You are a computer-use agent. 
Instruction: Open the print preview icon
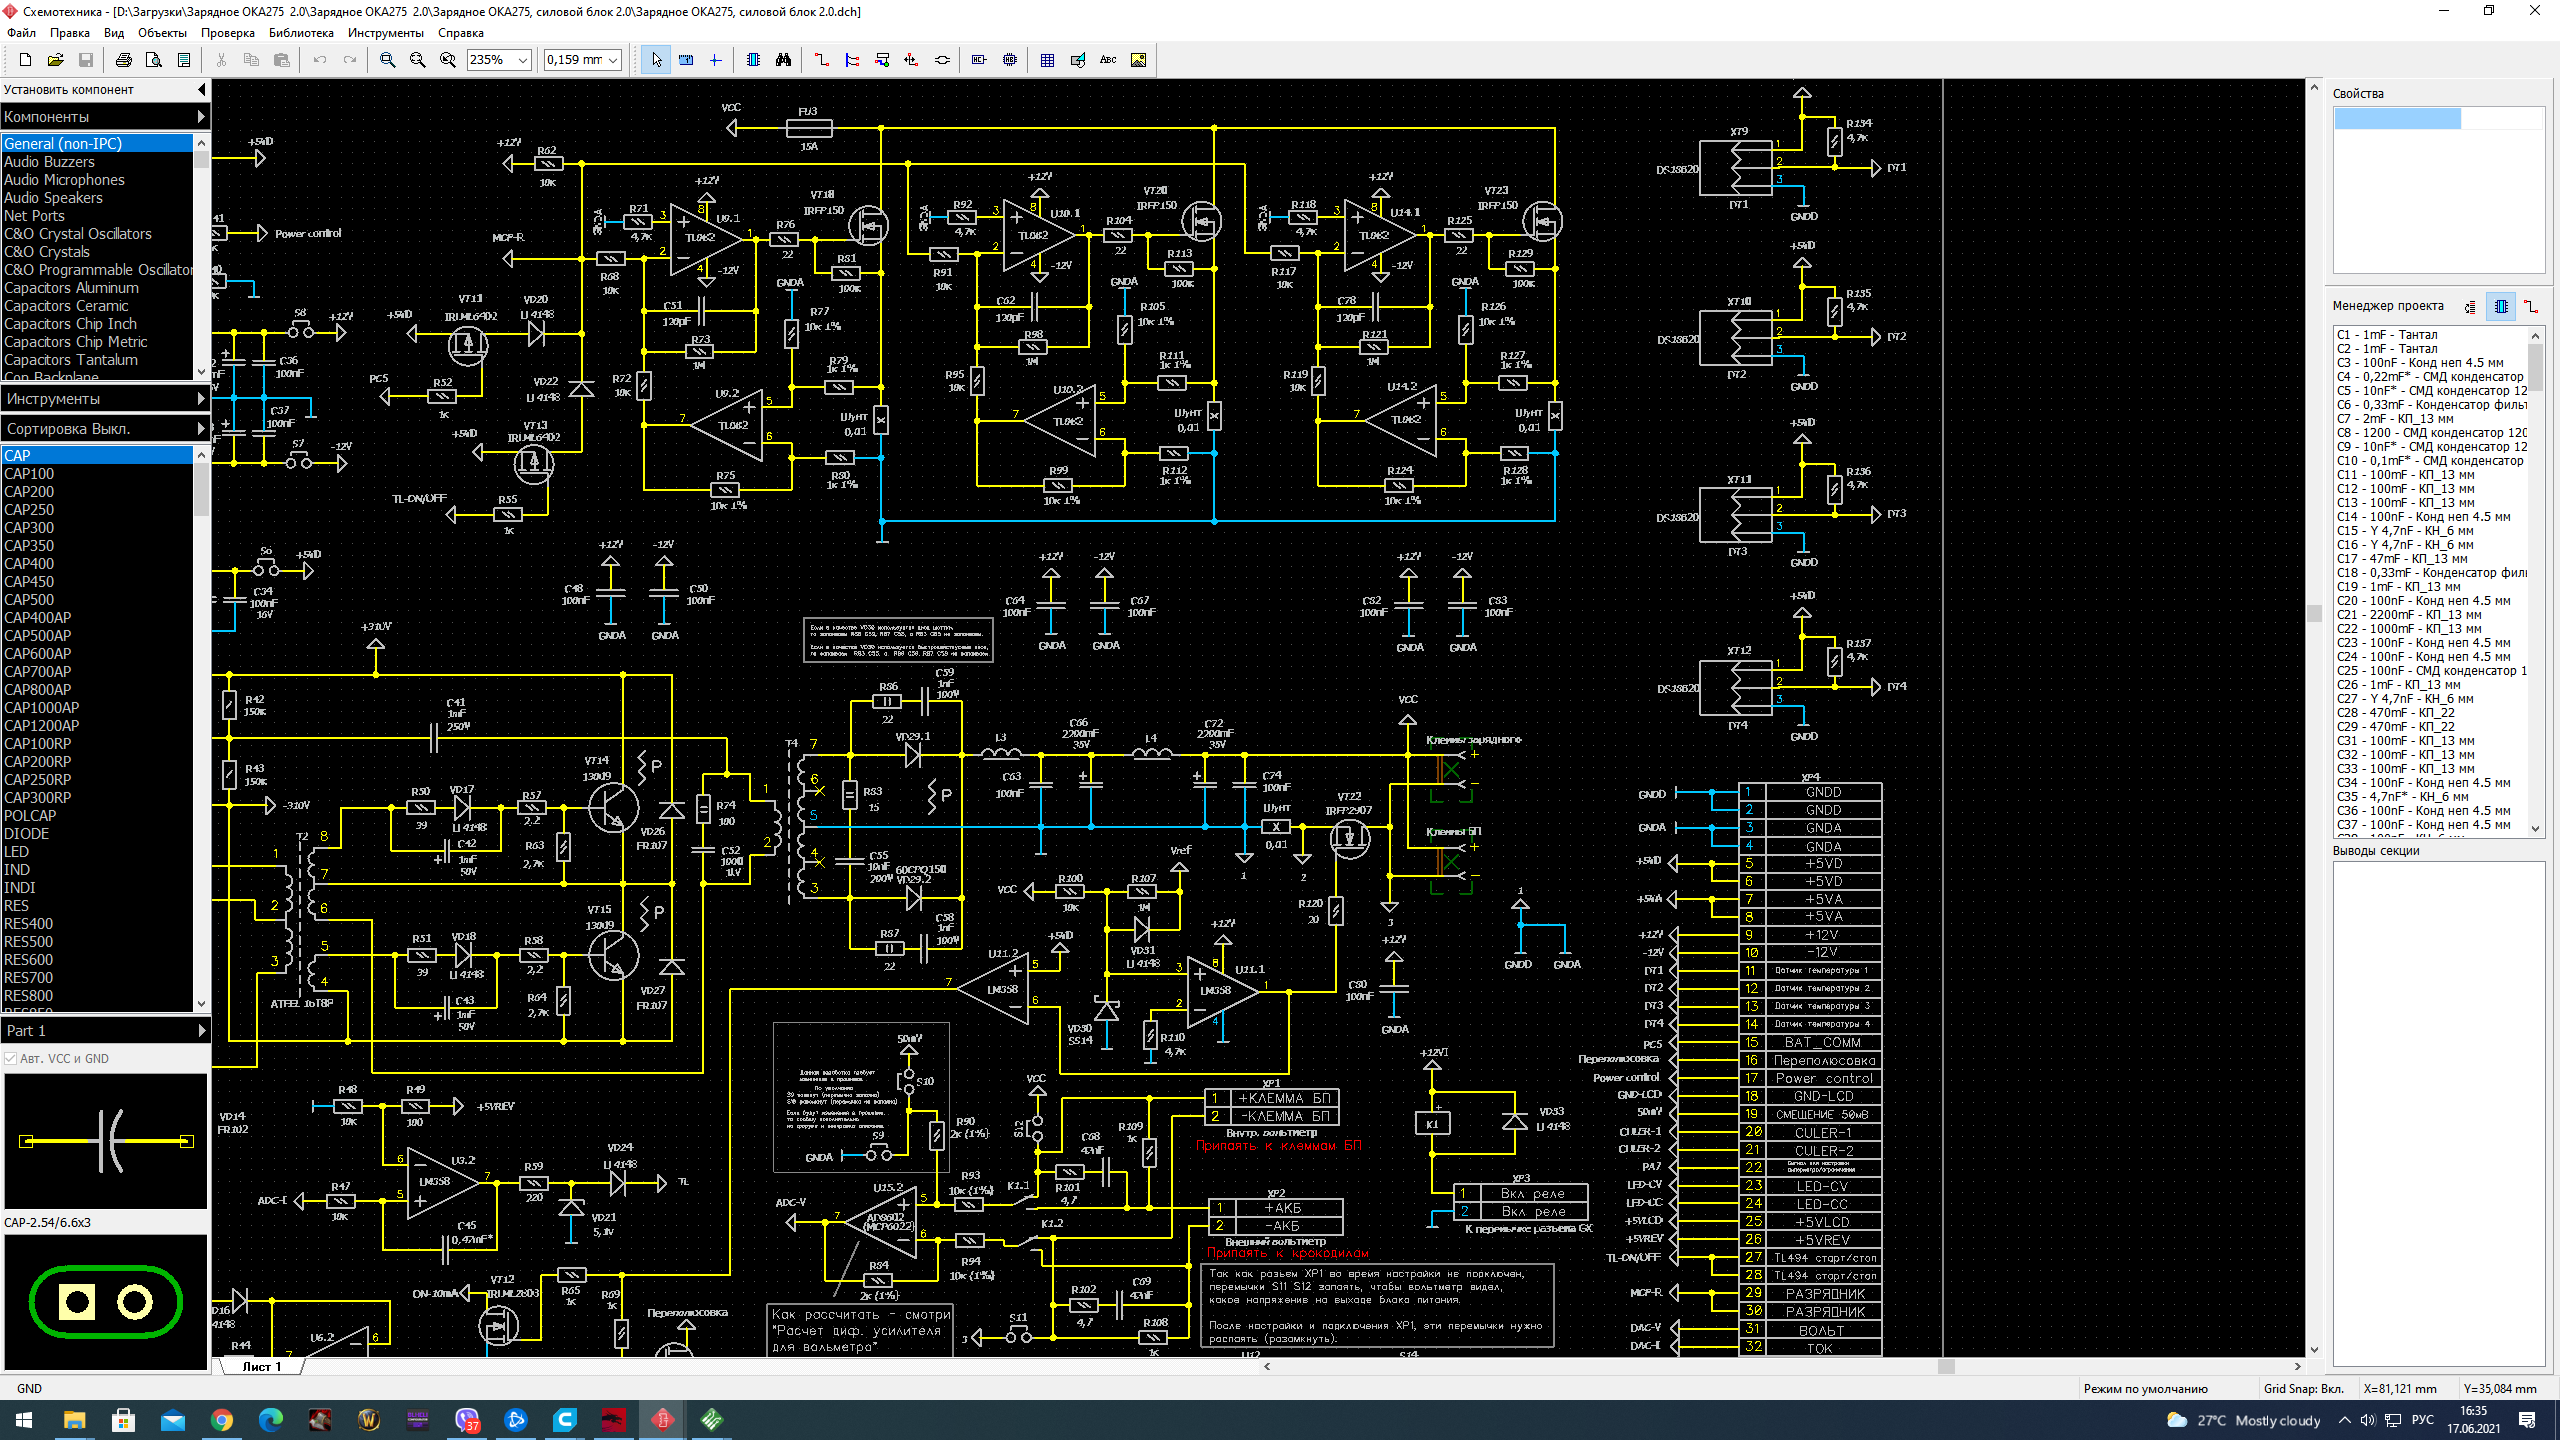[x=153, y=60]
